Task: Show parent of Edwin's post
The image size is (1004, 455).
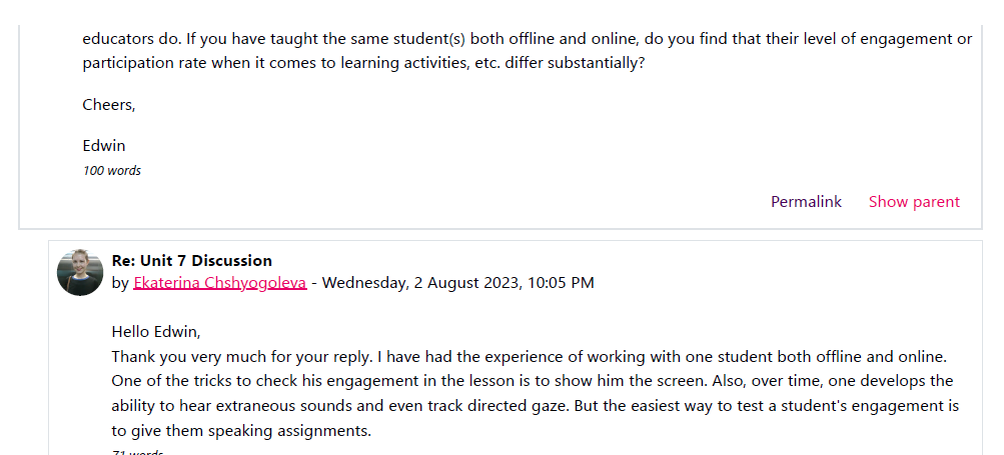Action: (914, 202)
